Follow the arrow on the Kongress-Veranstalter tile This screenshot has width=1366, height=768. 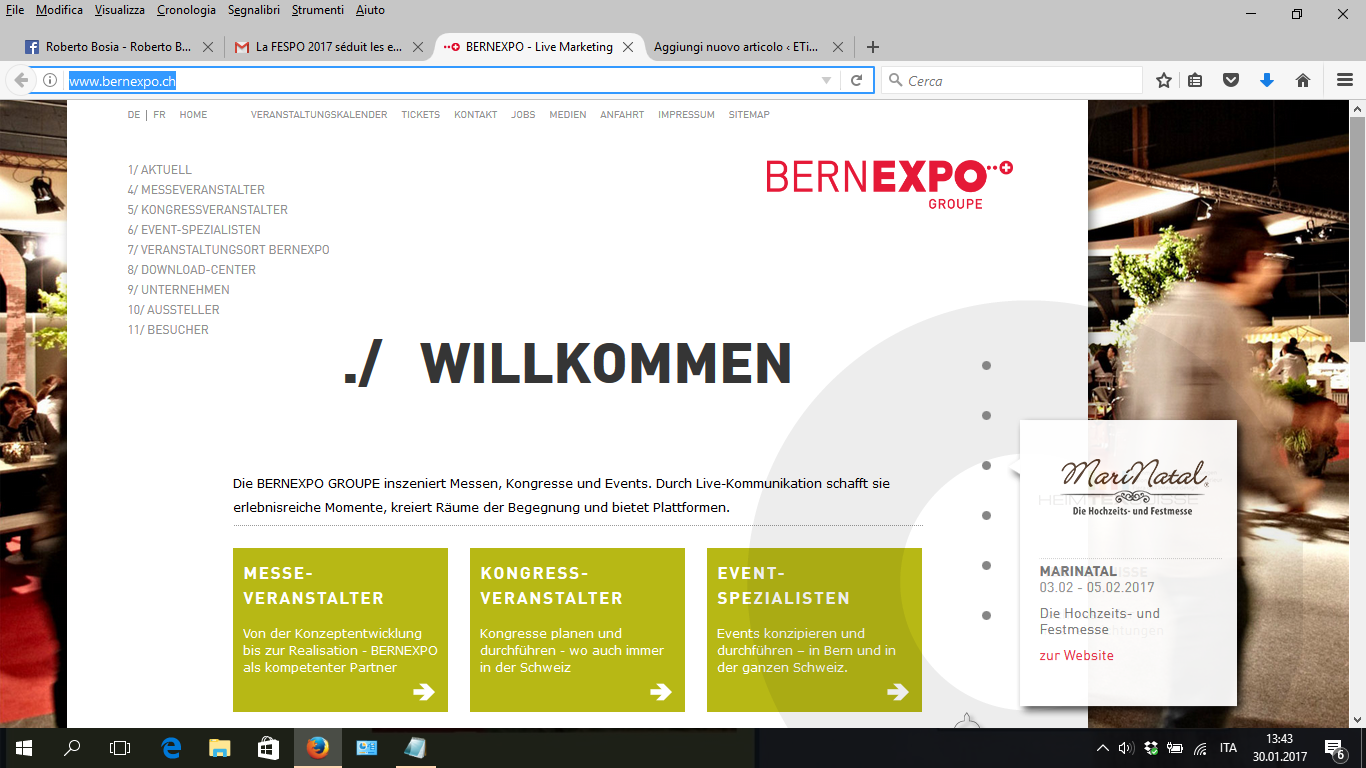tap(661, 691)
